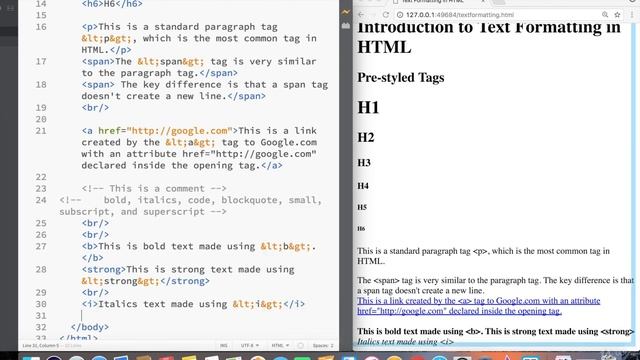Click rendered 'This is a standard paragraph tag' text
The image size is (640, 360).
[414, 251]
